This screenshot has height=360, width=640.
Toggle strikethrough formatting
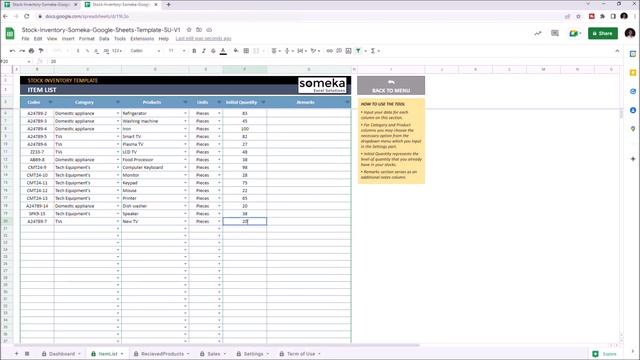tap(213, 51)
